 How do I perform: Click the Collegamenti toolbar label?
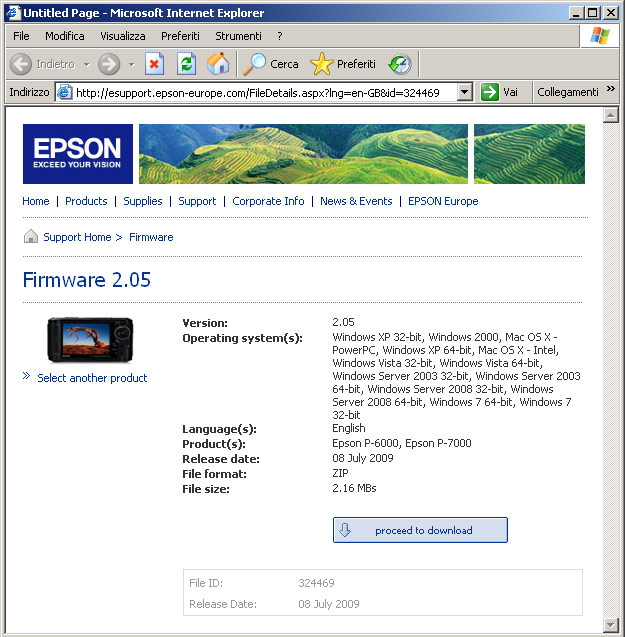point(568,92)
